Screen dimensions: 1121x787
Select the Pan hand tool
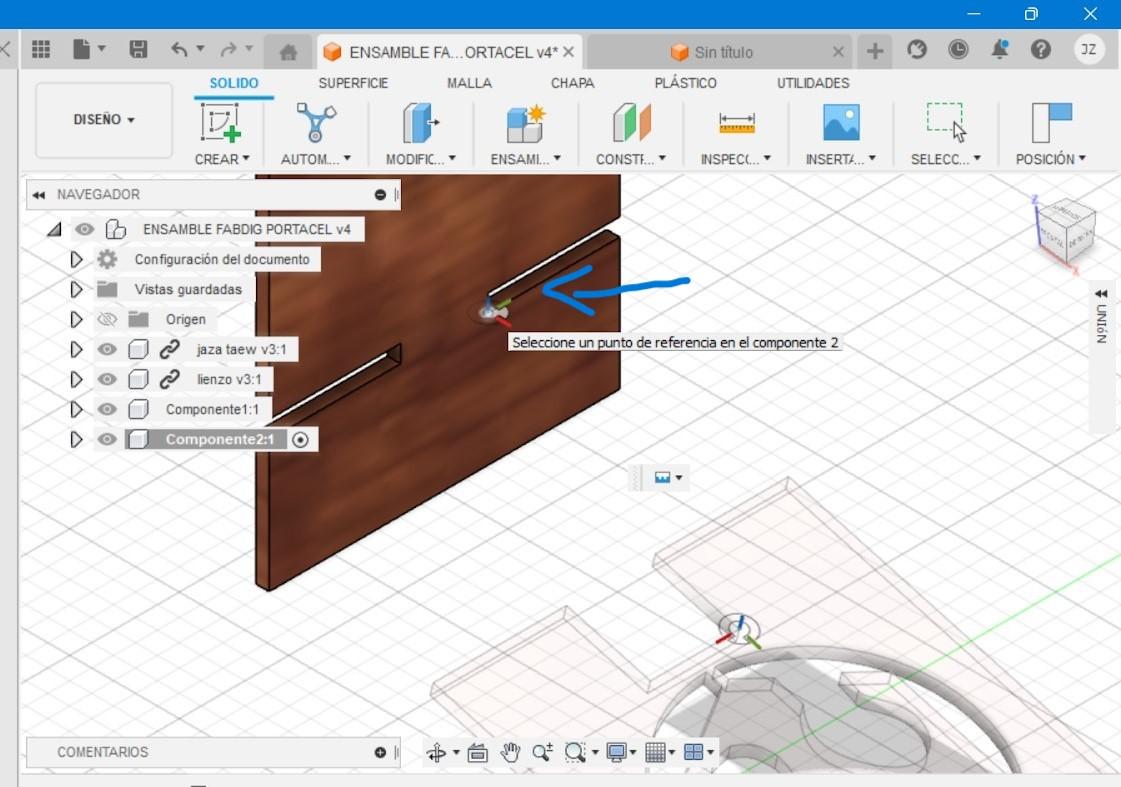point(510,752)
